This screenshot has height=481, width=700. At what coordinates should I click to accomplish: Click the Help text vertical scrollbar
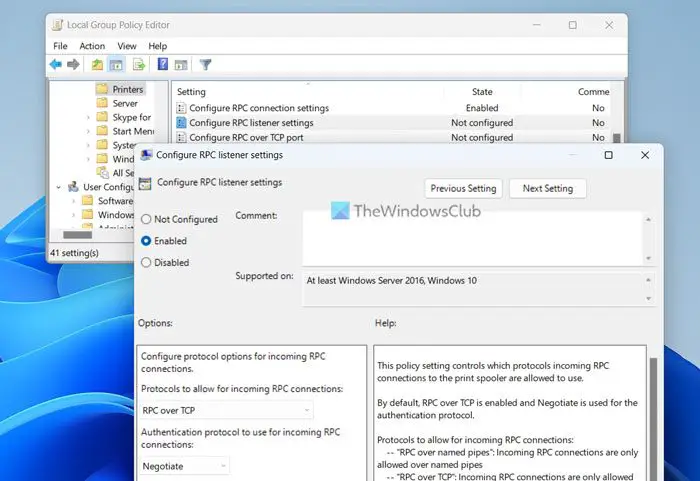(653, 419)
